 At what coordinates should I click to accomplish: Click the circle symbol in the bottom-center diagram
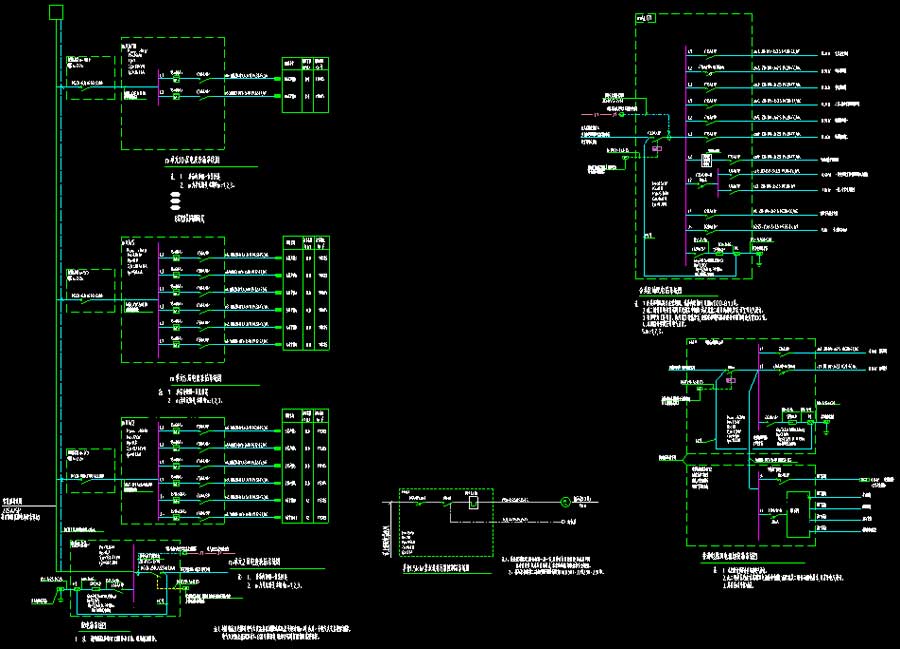(x=564, y=501)
